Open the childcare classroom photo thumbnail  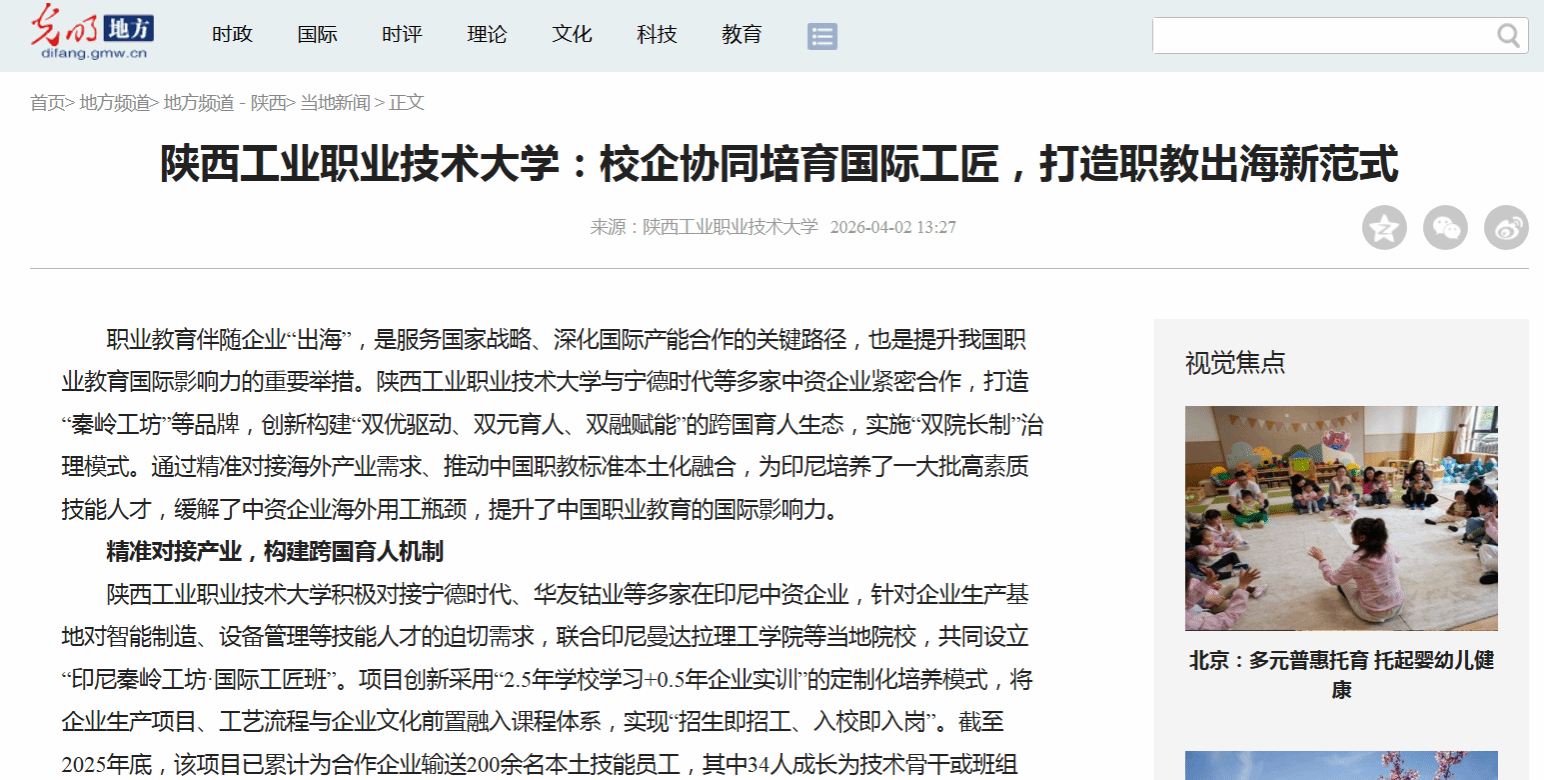click(1341, 518)
